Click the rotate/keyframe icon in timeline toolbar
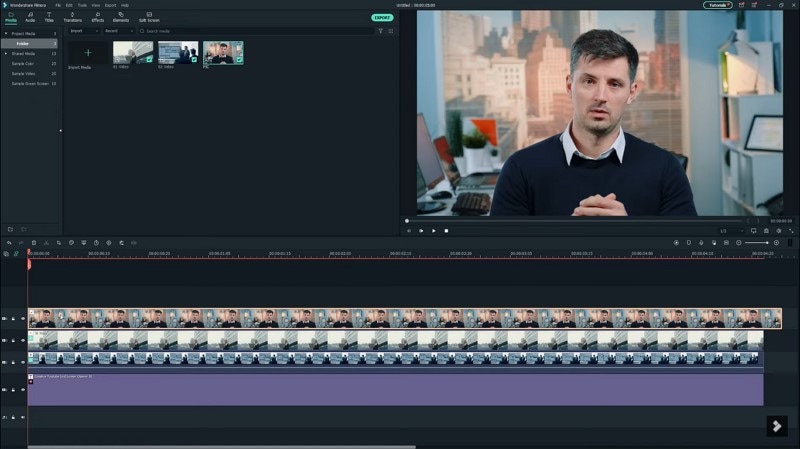Screen dimensions: 800x449 pyautogui.click(x=121, y=243)
